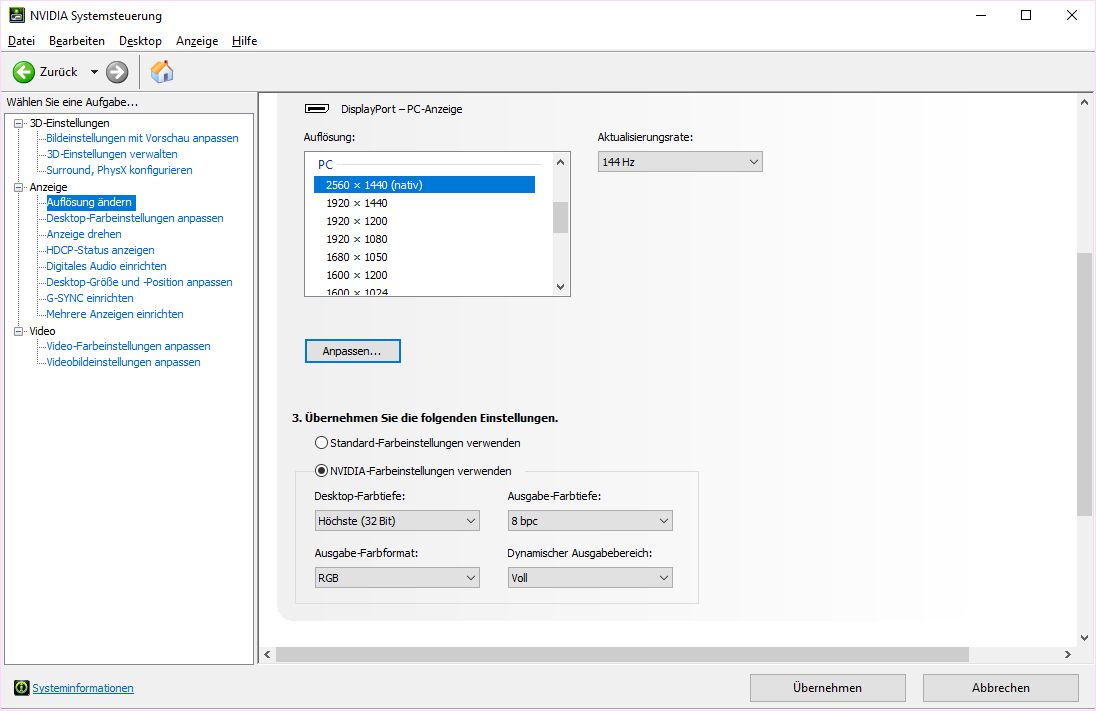Open Mehrere Anzeigen einrichten
1096x711 pixels.
click(115, 315)
